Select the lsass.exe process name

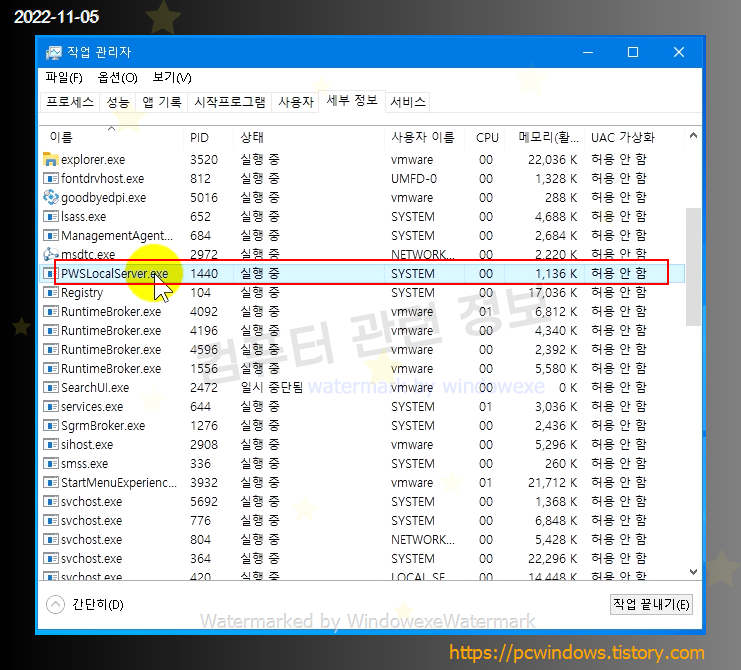(x=84, y=216)
